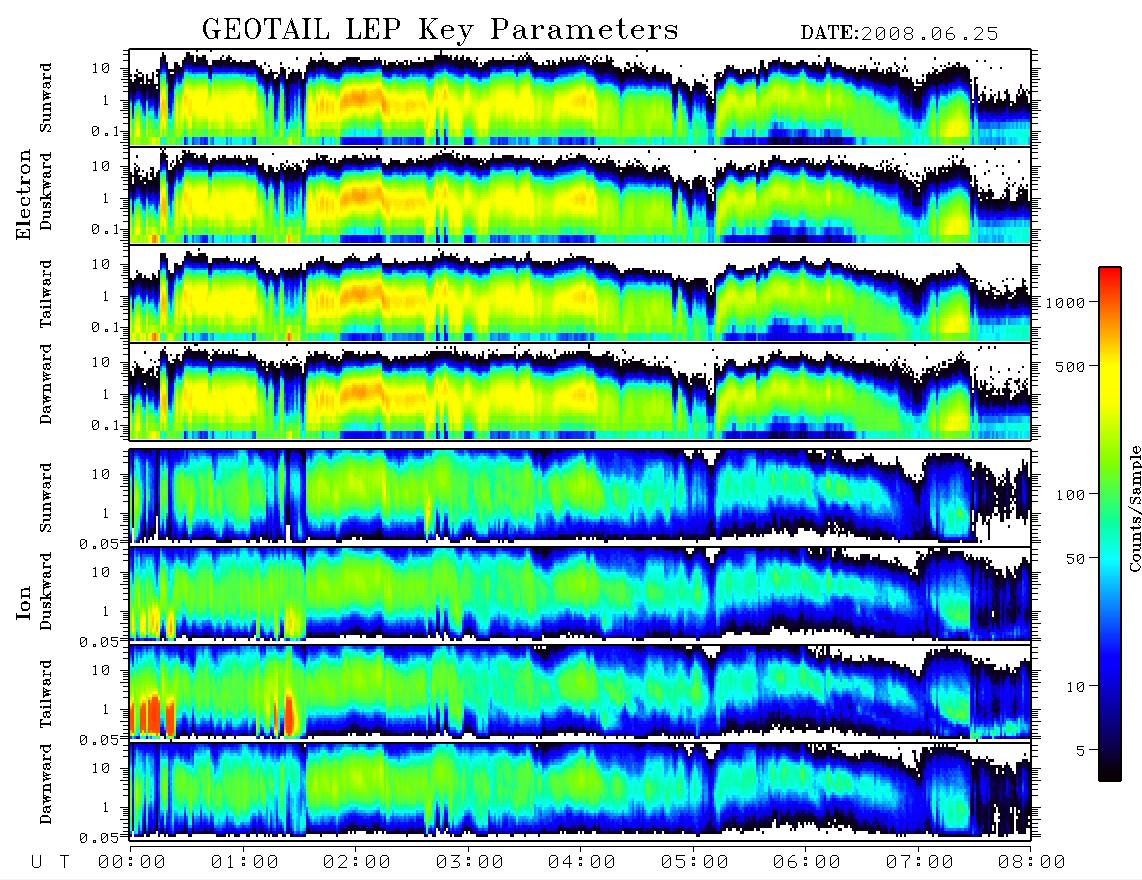Screen dimensions: 1142x880
Task: Click the Ion Tailward spectrogram panel
Action: click(x=580, y=693)
